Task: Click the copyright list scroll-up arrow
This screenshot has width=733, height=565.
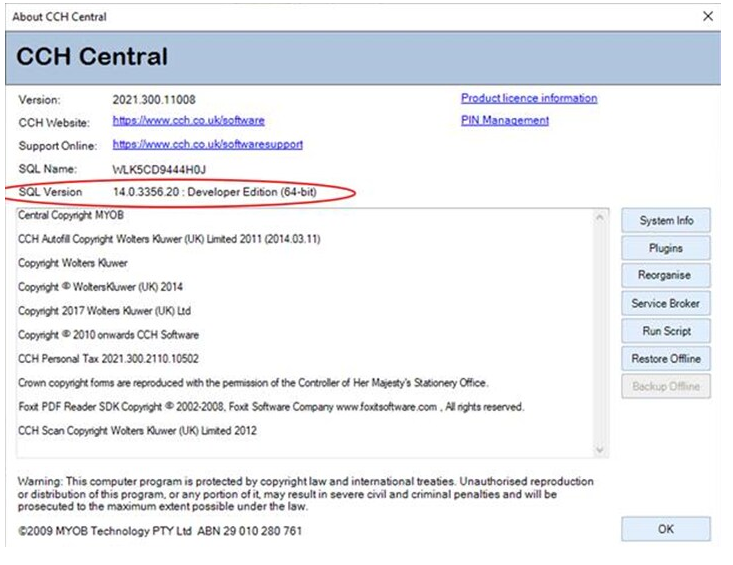Action: click(600, 217)
